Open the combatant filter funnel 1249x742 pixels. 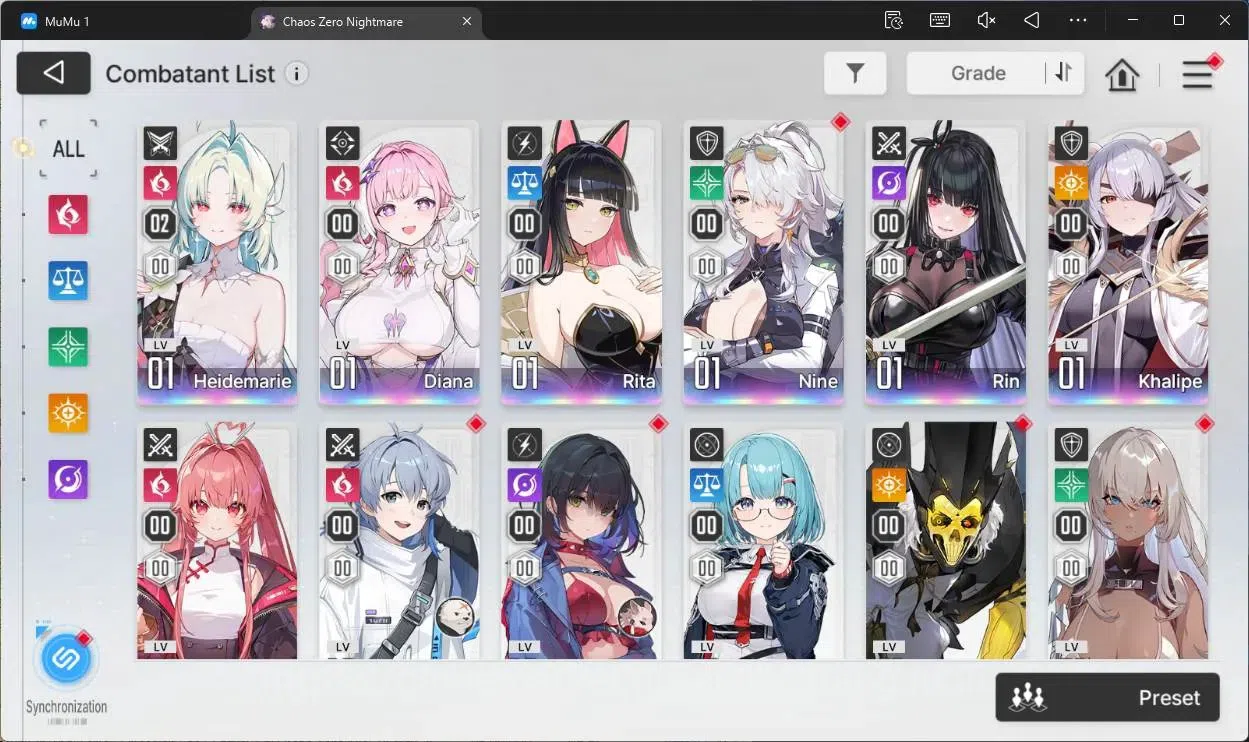[855, 73]
